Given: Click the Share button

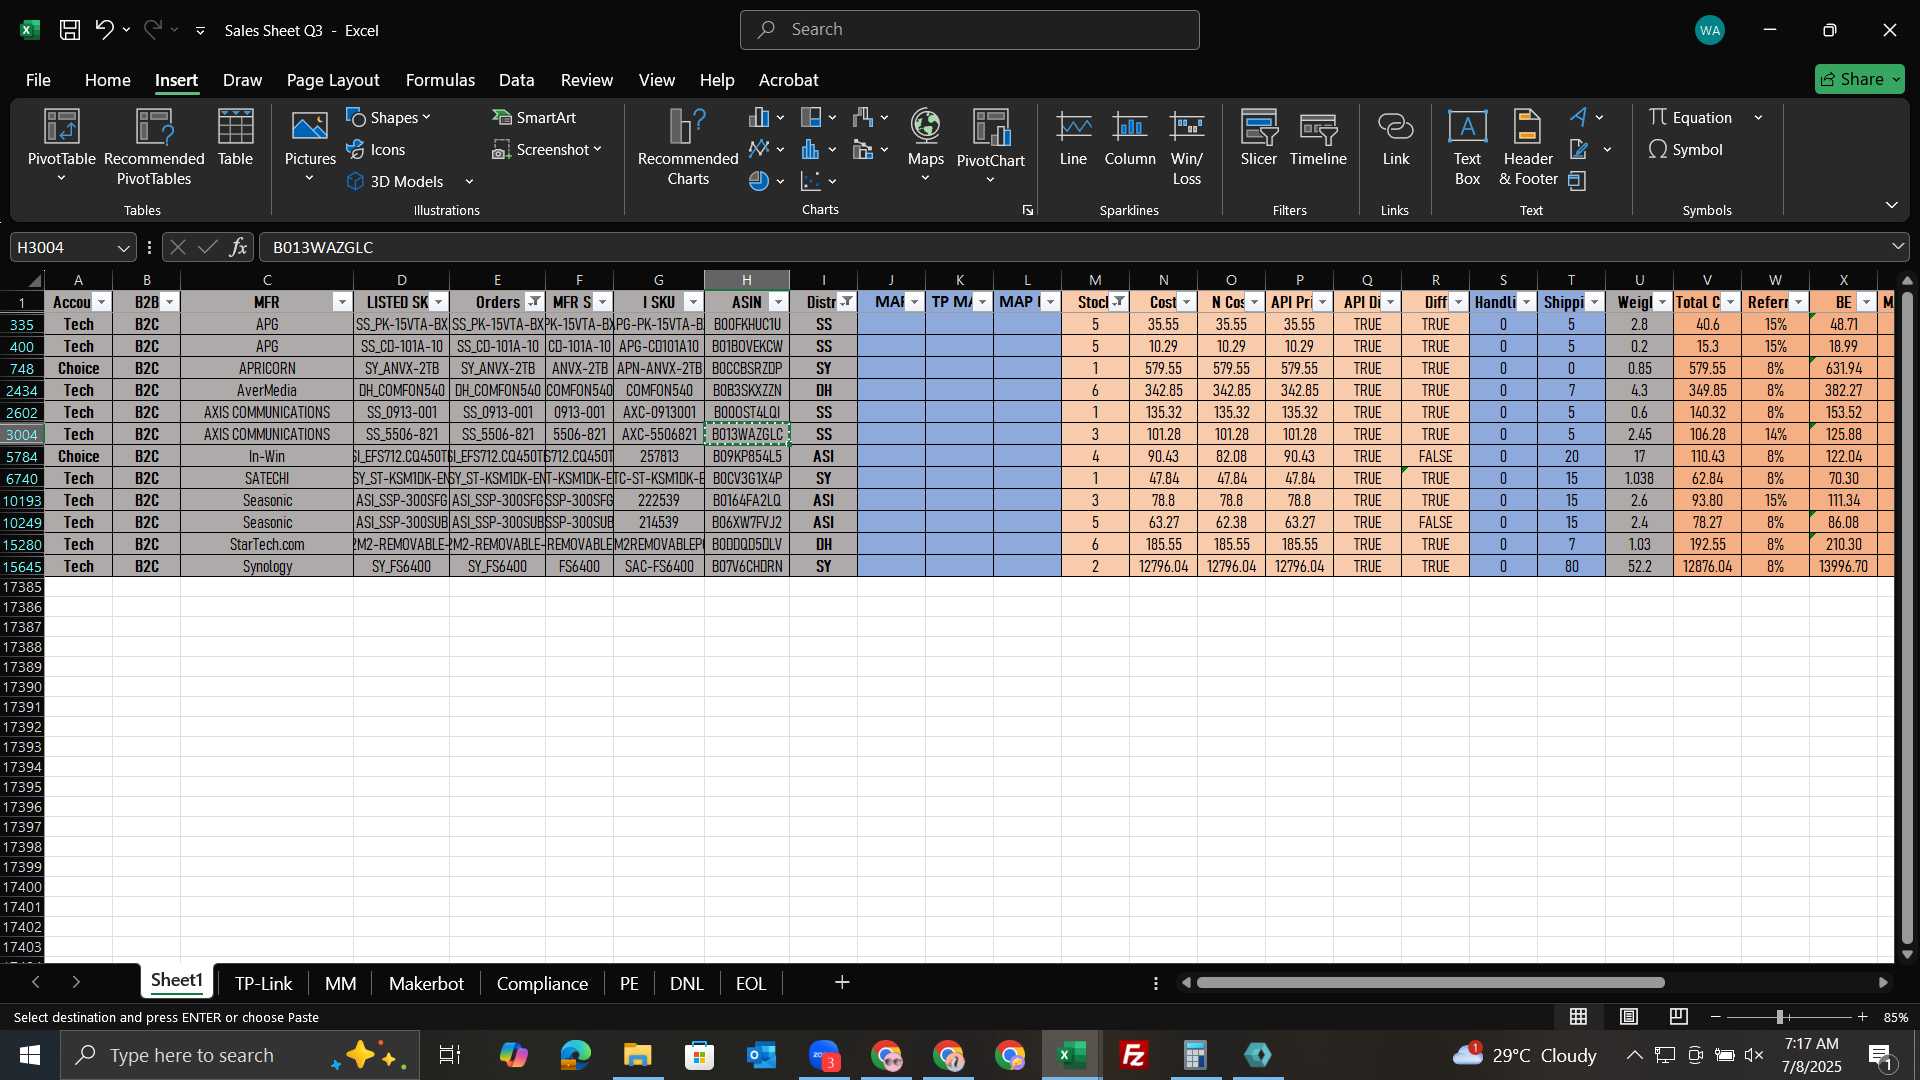Looking at the screenshot, I should click(1859, 79).
